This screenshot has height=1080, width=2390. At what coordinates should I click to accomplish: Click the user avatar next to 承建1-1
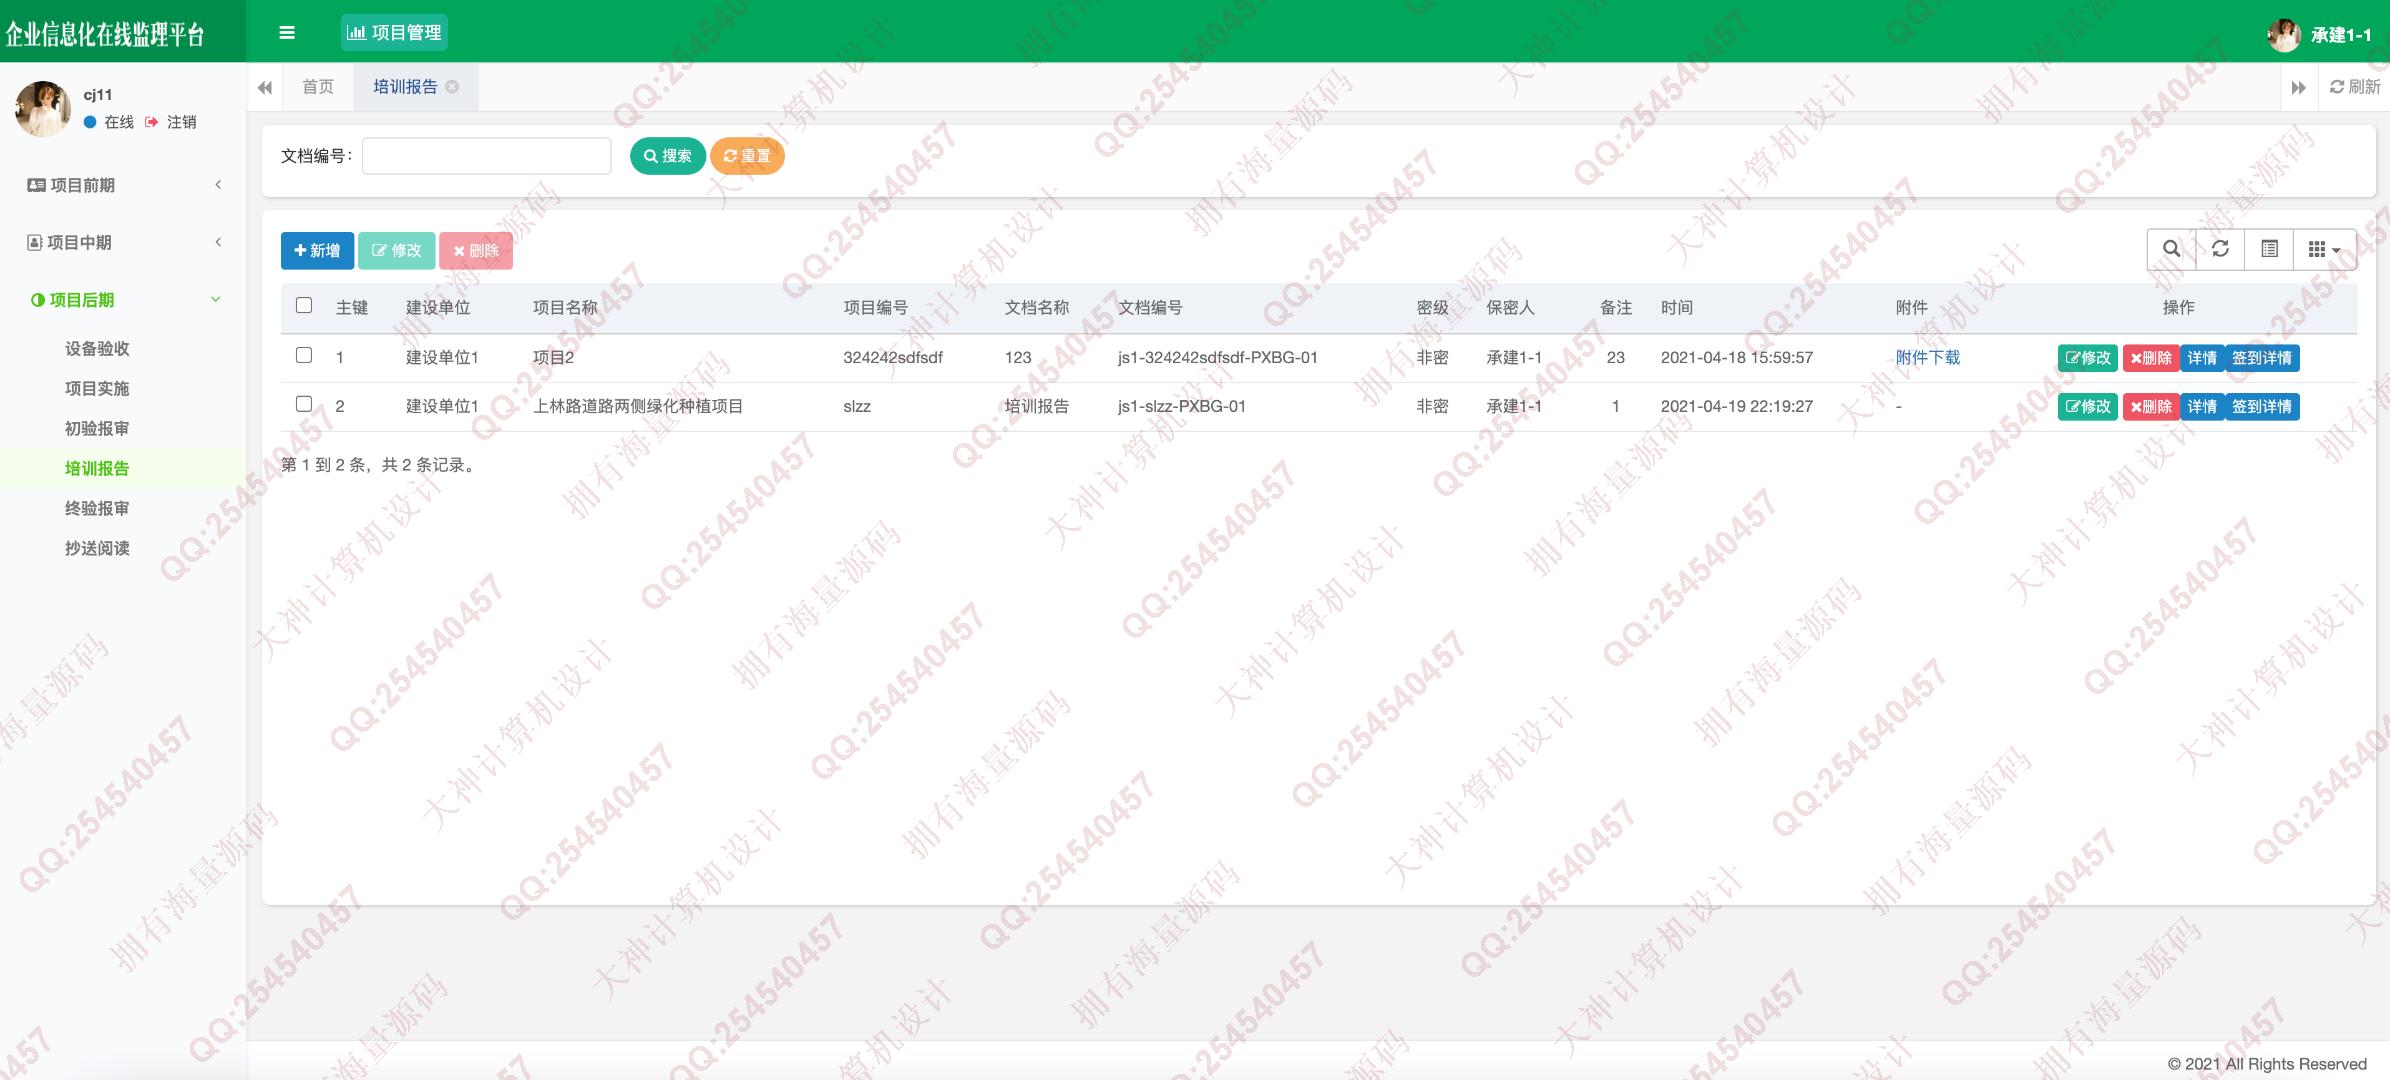click(2283, 35)
